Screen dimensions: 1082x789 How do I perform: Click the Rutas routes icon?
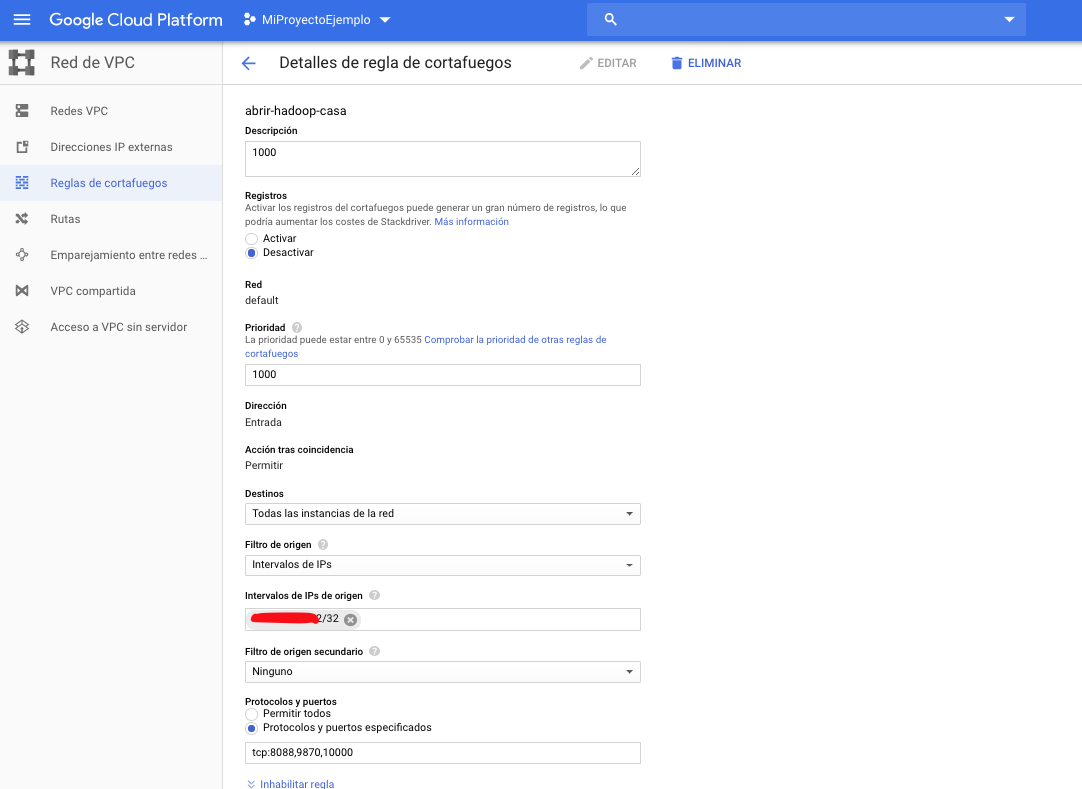click(x=22, y=219)
